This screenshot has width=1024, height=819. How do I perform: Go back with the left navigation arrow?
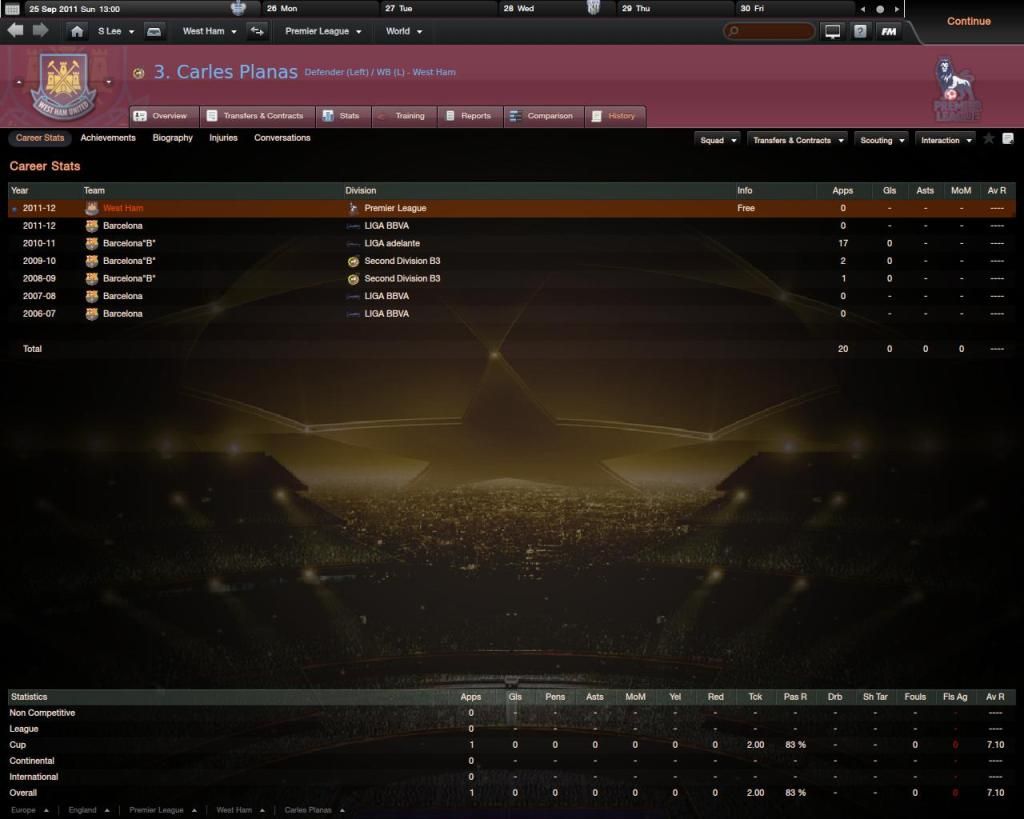(16, 31)
